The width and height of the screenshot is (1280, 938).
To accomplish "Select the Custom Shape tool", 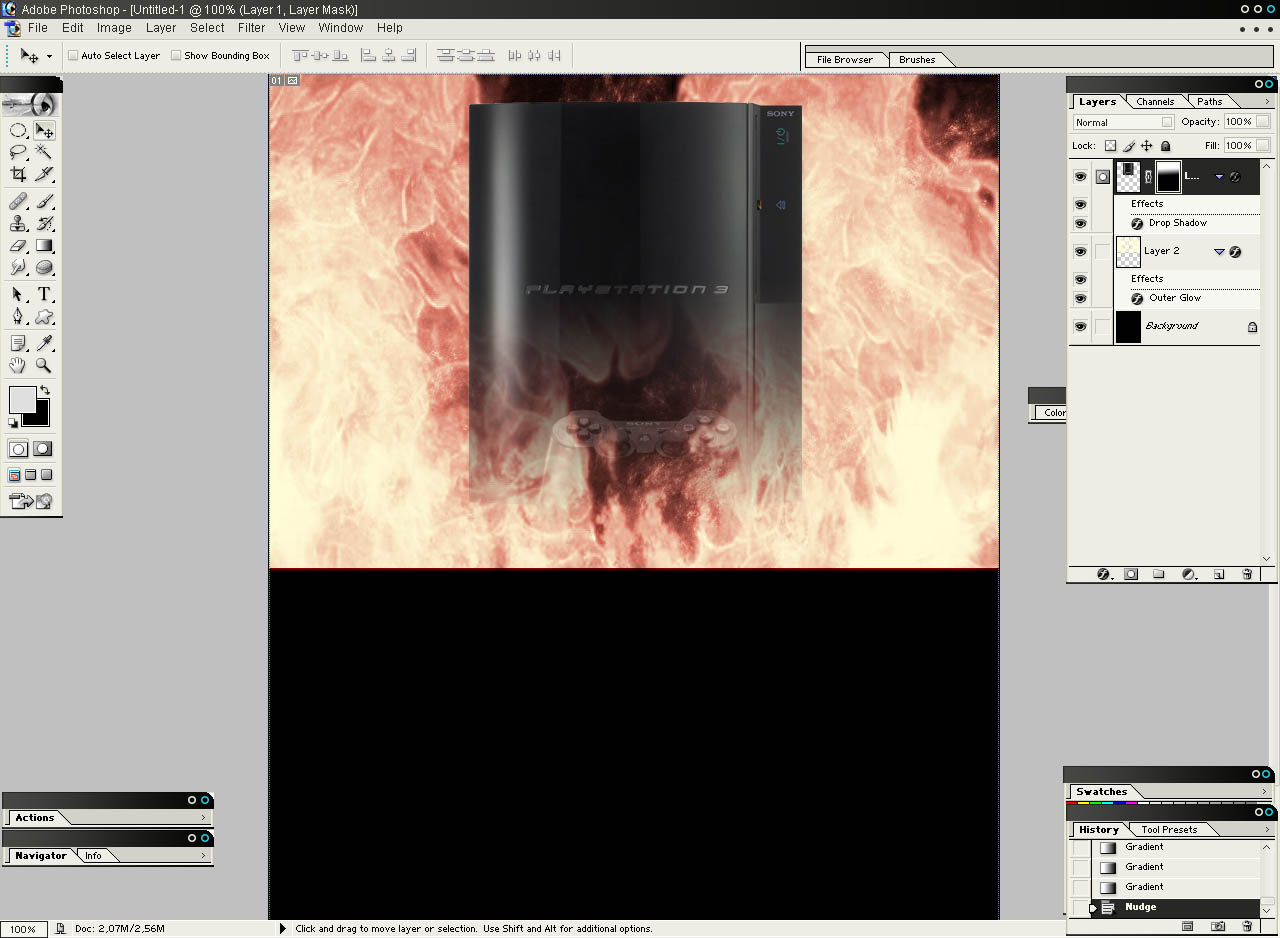I will 44,316.
